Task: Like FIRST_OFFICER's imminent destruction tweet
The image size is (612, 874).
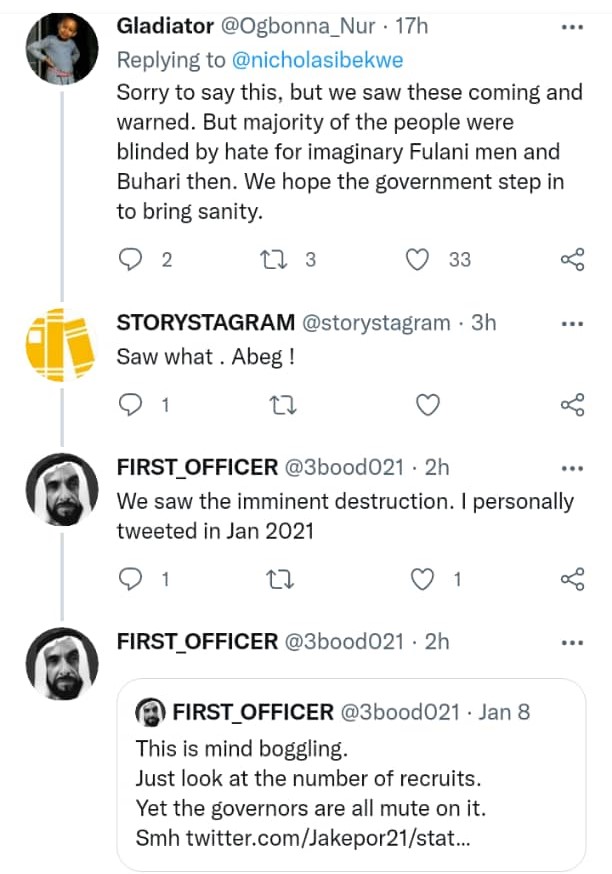Action: click(x=425, y=579)
